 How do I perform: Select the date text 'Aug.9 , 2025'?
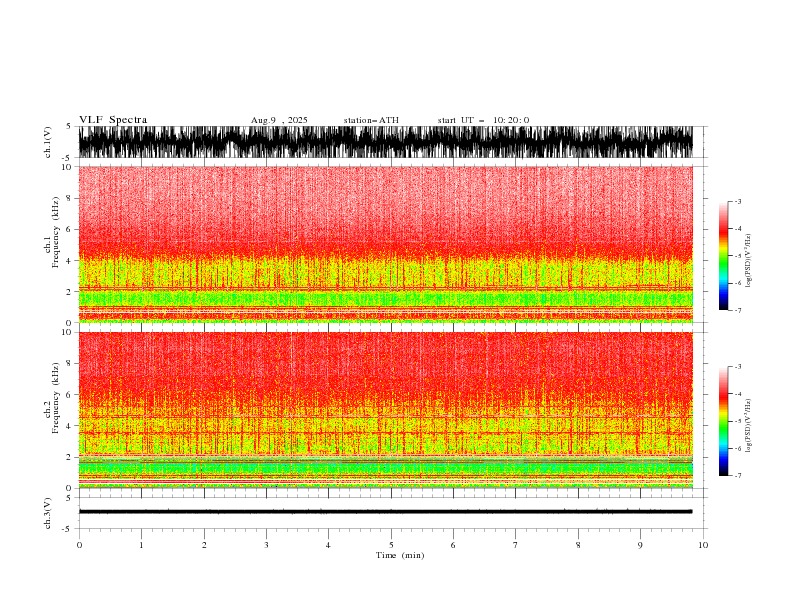tap(279, 120)
